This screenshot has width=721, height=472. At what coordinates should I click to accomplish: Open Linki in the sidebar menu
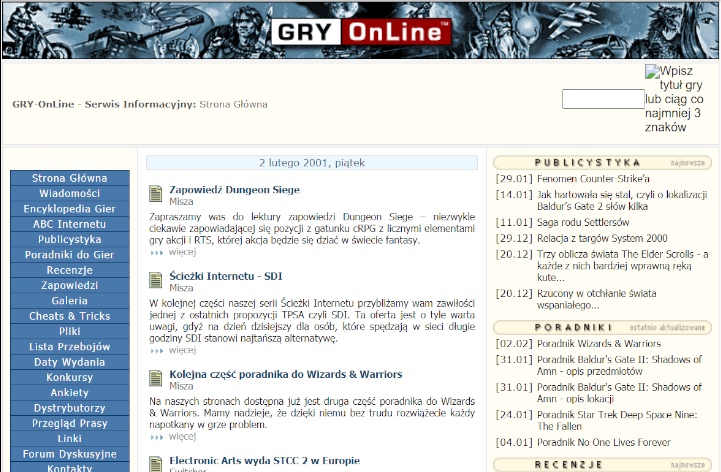pyautogui.click(x=69, y=438)
